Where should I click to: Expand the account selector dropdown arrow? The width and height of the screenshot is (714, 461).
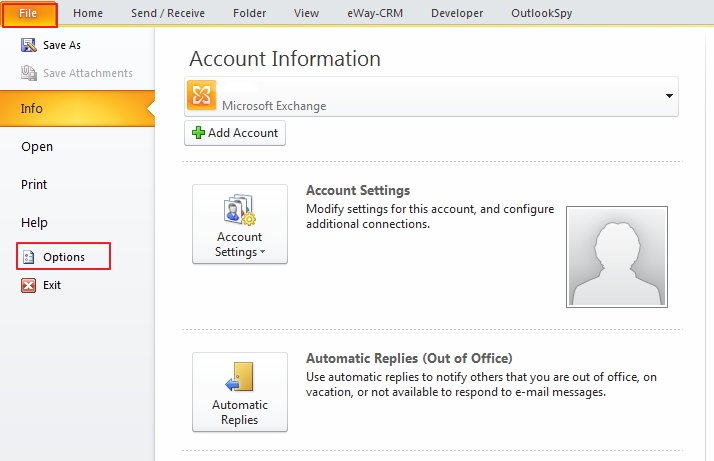[669, 96]
